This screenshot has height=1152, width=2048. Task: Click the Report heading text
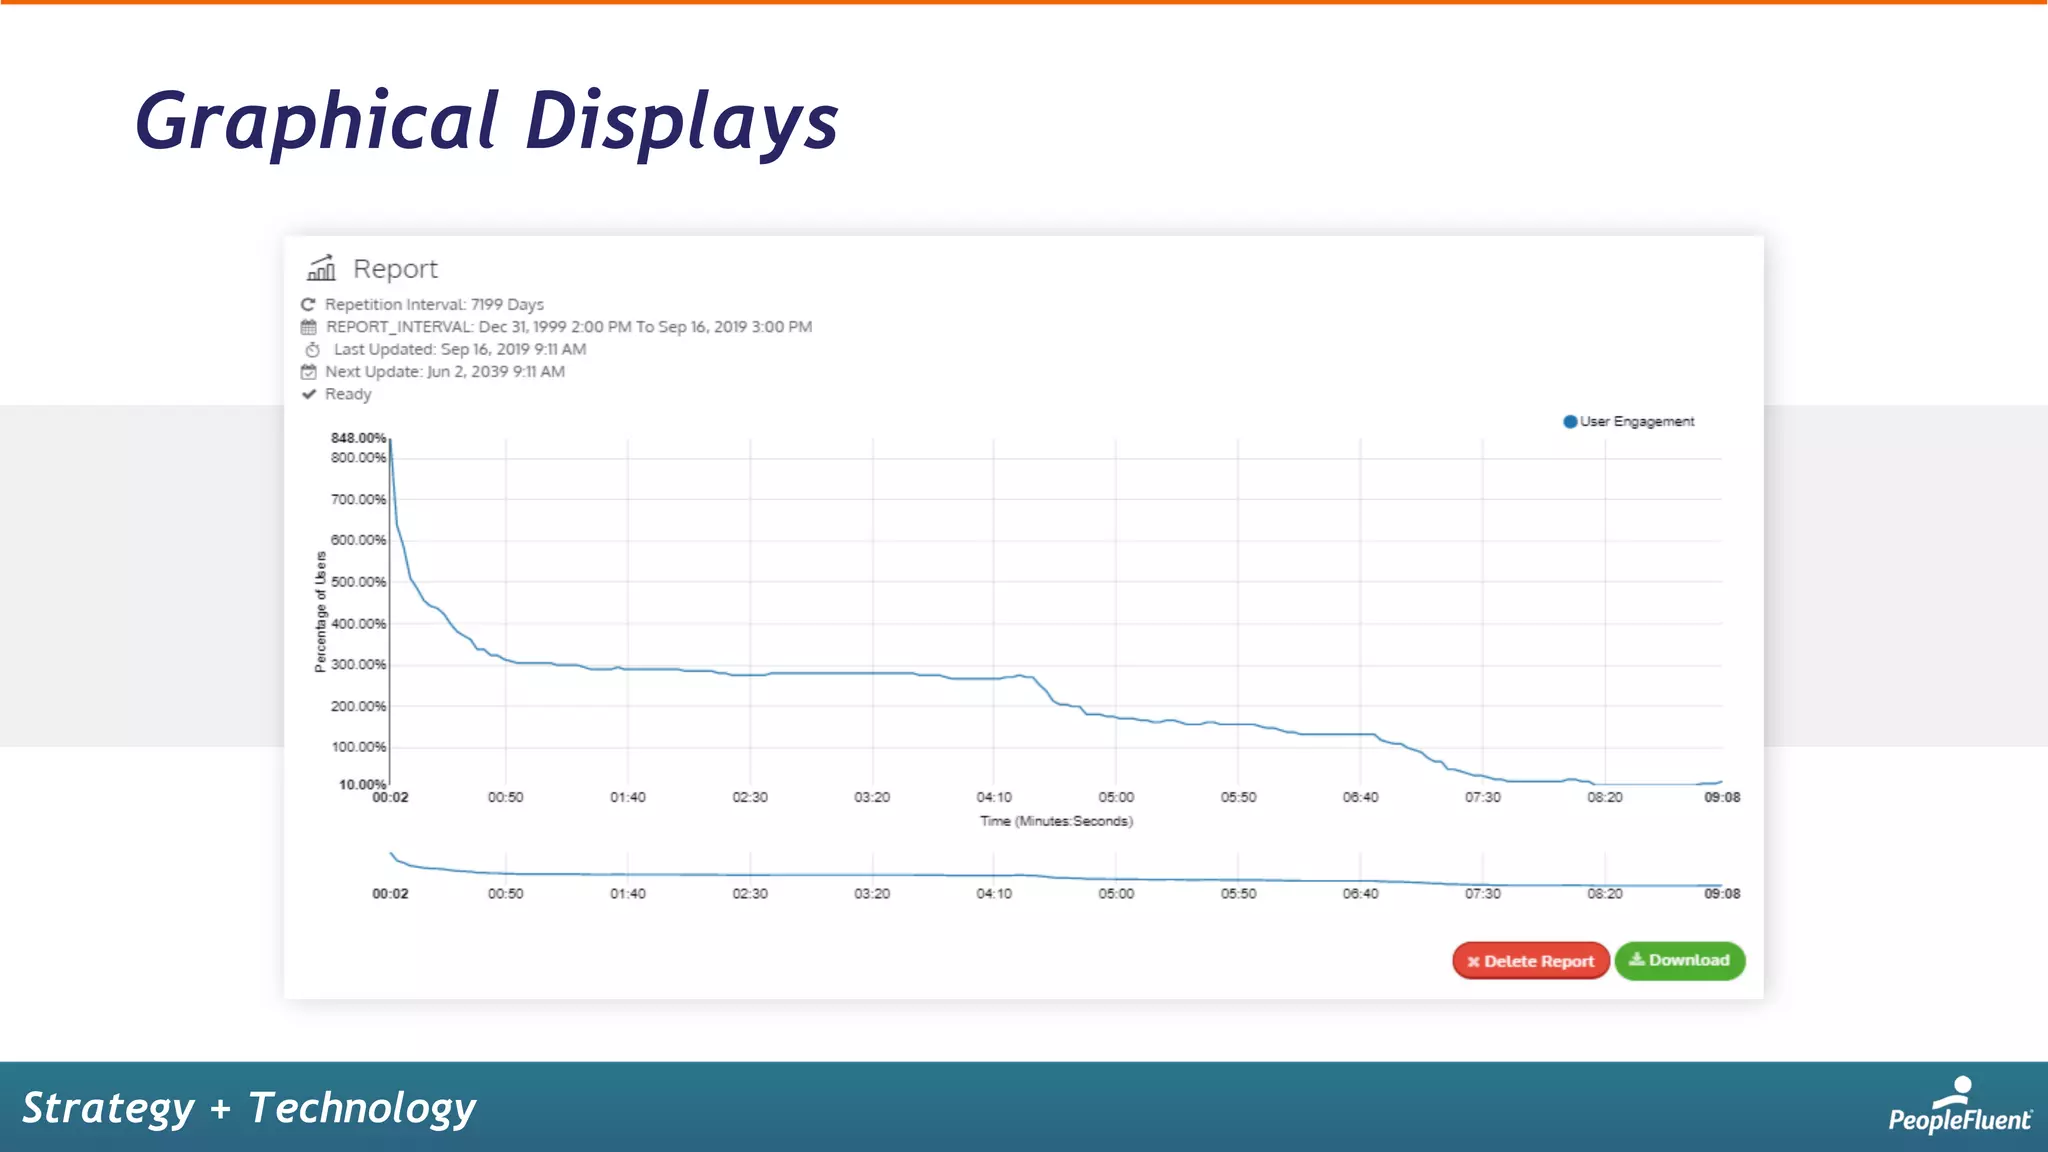pos(395,269)
